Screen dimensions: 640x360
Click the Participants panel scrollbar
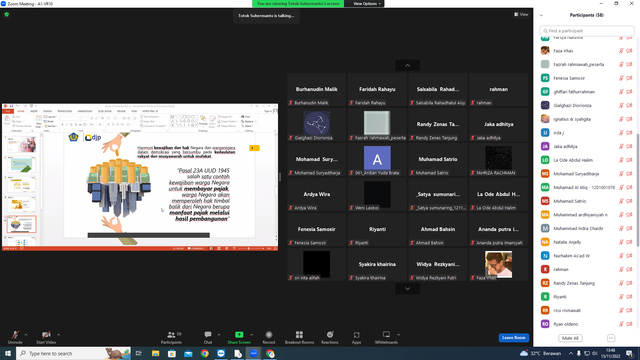pos(637,190)
